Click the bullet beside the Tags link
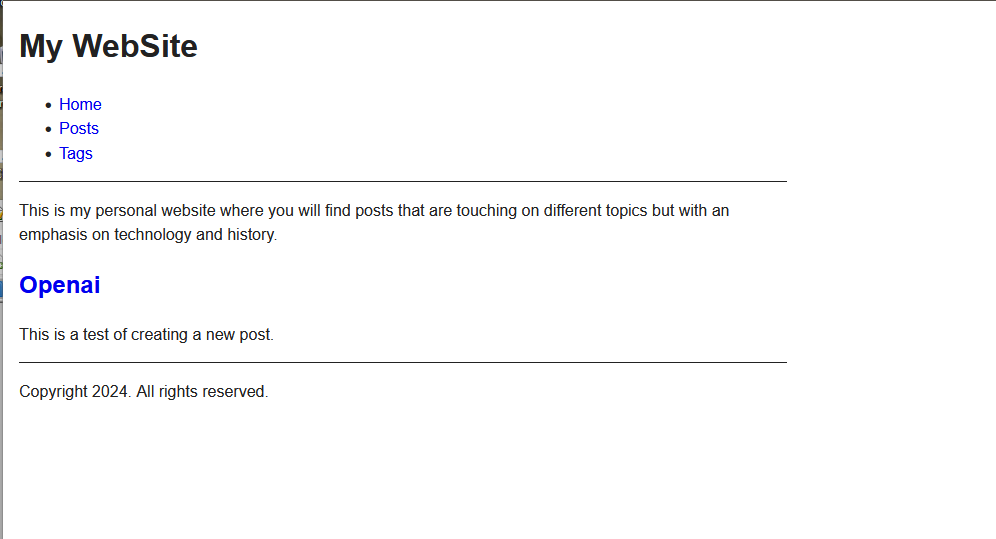 (47, 154)
